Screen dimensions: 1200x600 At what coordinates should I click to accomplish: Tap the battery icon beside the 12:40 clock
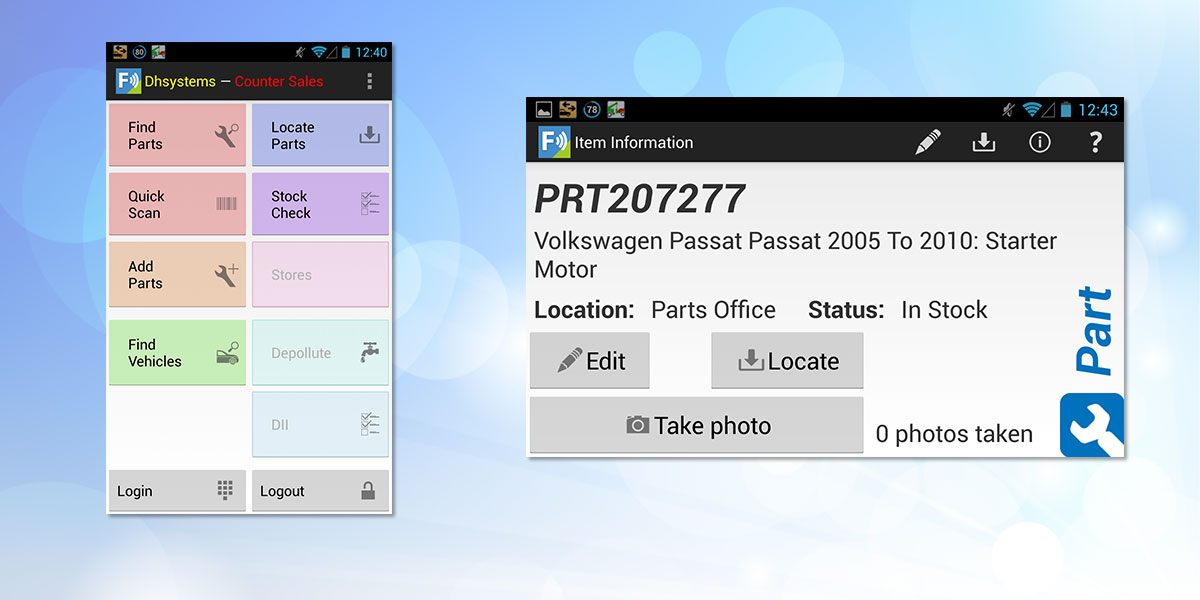click(346, 52)
